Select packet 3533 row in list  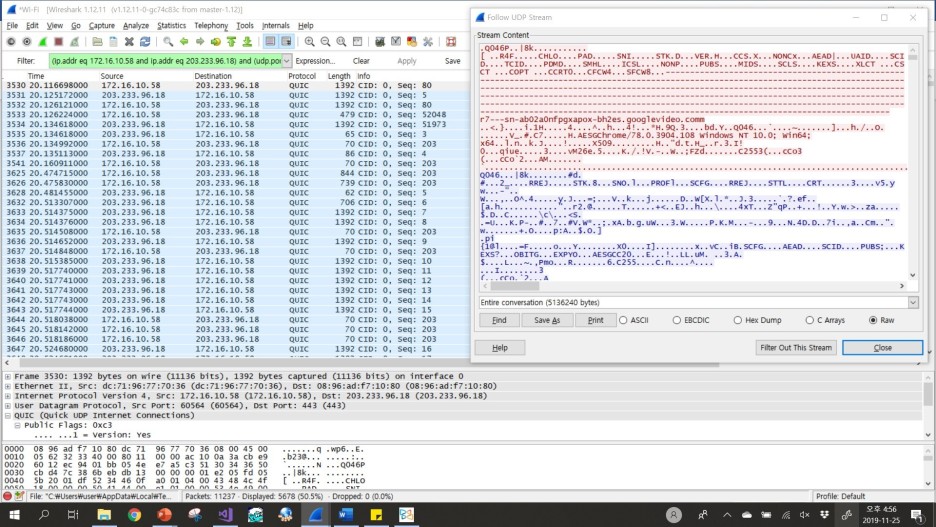[x=236, y=115]
